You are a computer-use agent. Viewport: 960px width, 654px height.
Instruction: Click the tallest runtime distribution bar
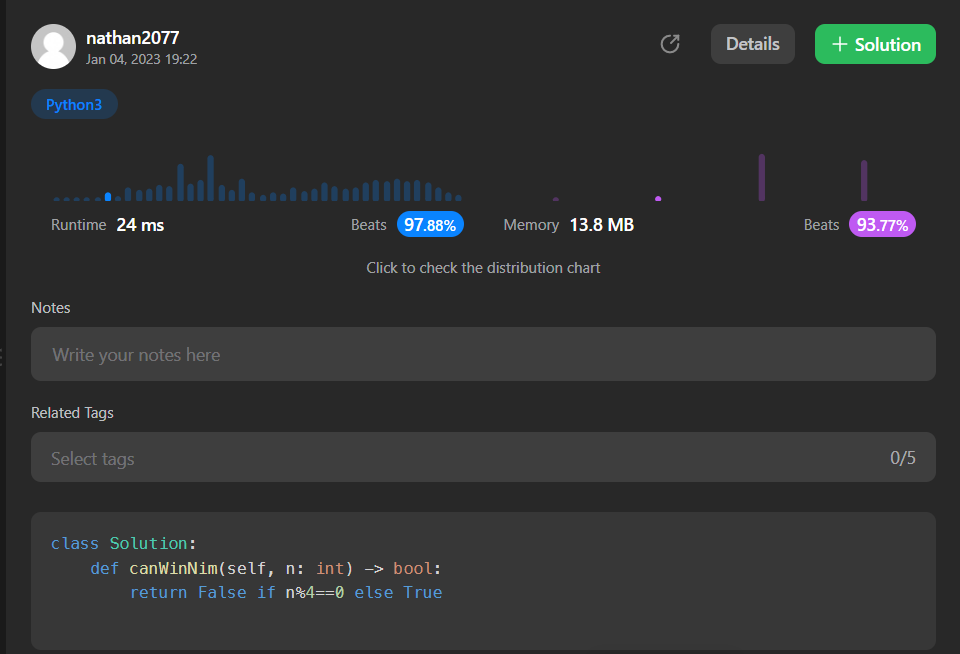tap(210, 178)
